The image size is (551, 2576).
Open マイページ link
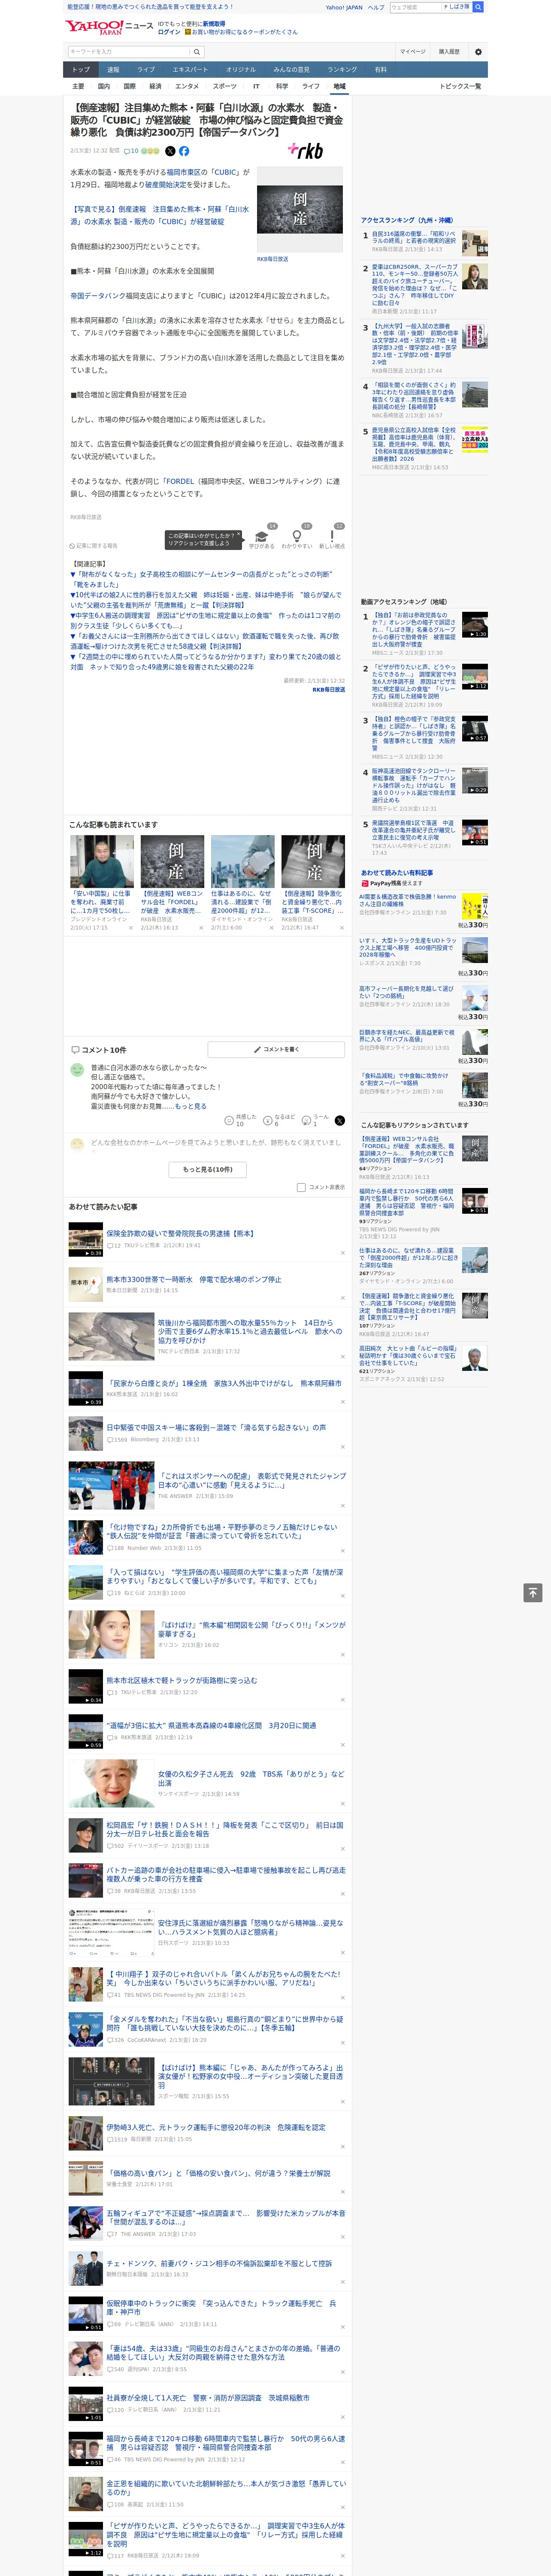pos(413,52)
